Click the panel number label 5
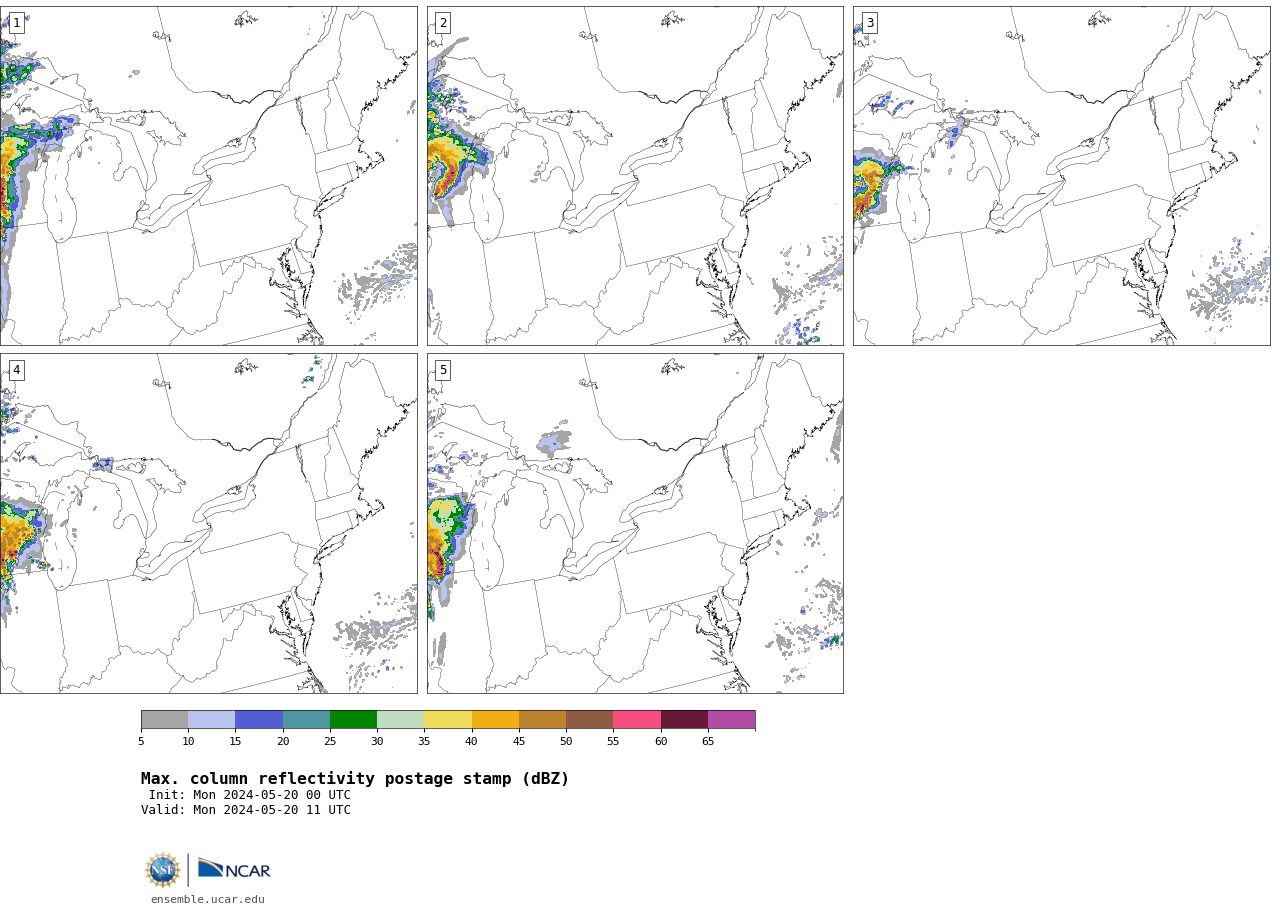Viewport: 1280px width, 910px height. pyautogui.click(x=443, y=370)
